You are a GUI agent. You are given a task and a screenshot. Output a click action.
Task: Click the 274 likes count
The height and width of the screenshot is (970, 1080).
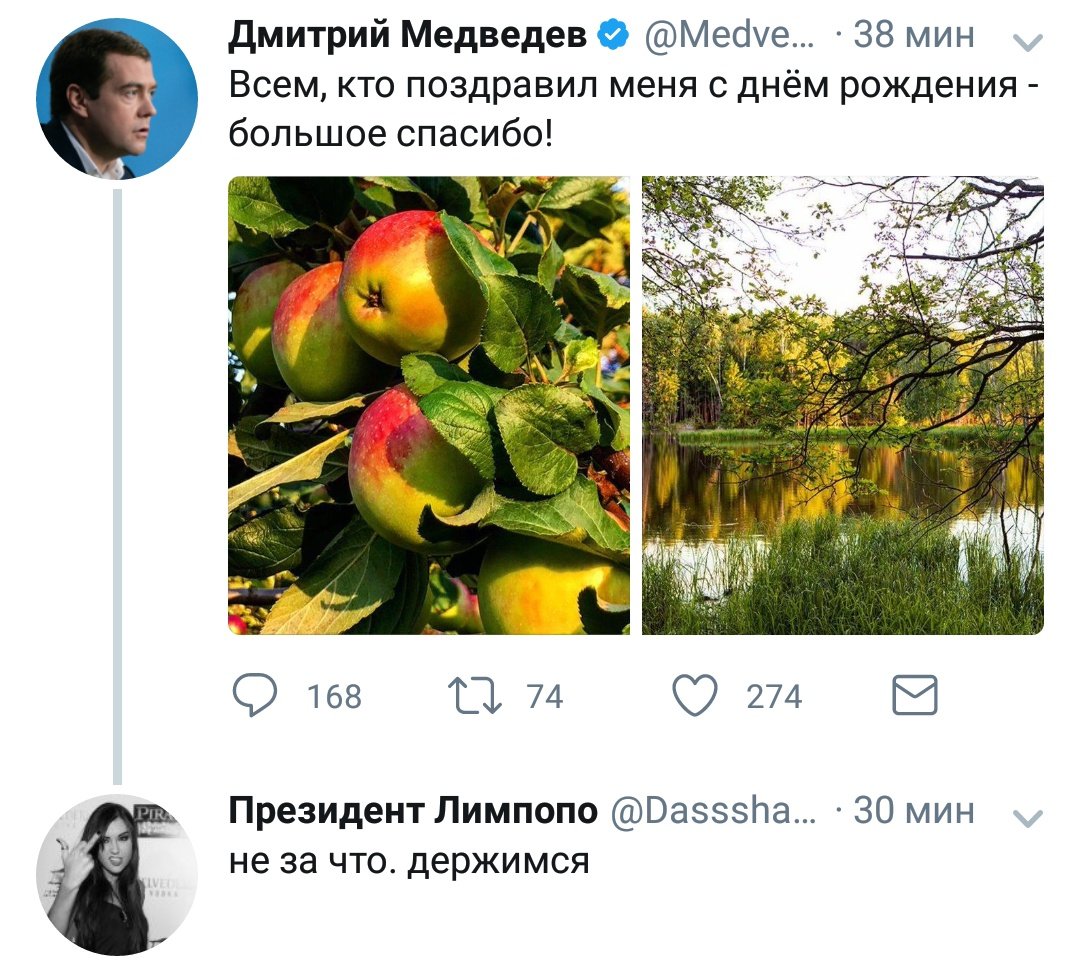(x=774, y=696)
